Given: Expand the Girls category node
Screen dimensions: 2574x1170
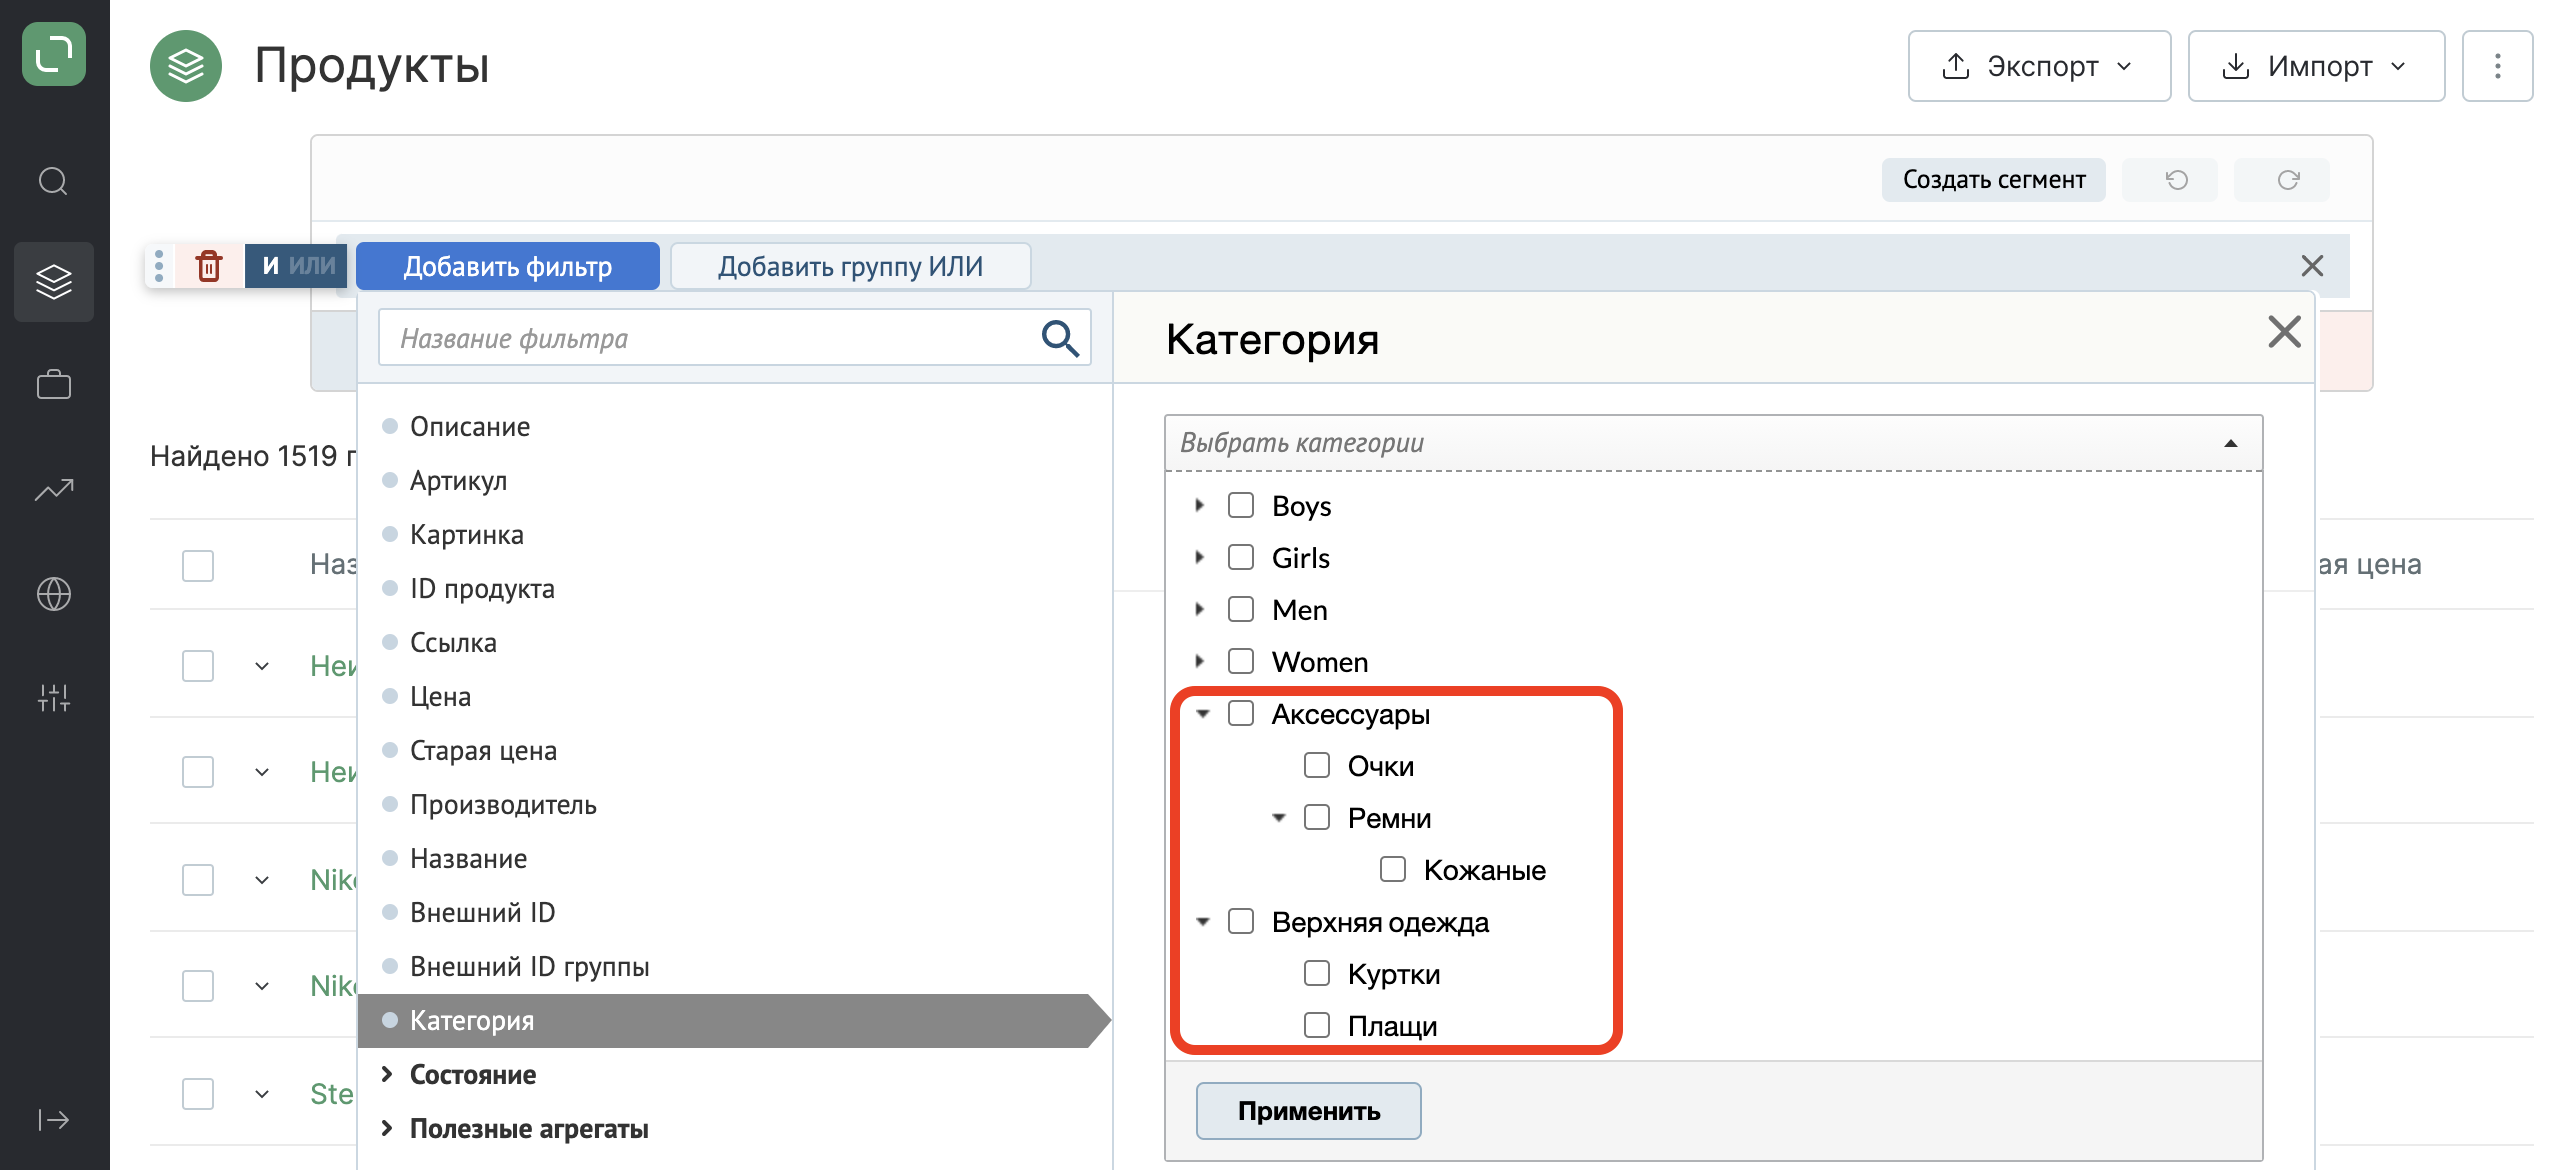Looking at the screenshot, I should click(x=1200, y=557).
